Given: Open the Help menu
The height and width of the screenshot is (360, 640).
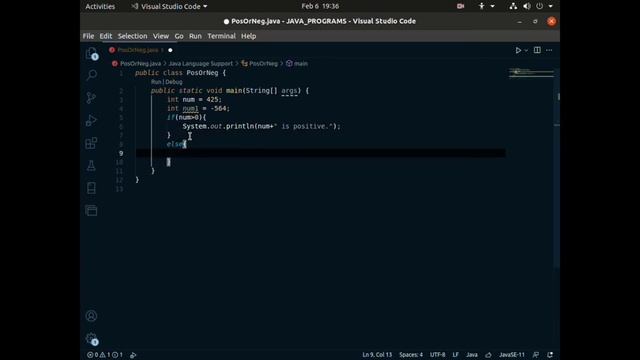Looking at the screenshot, I should [248, 36].
